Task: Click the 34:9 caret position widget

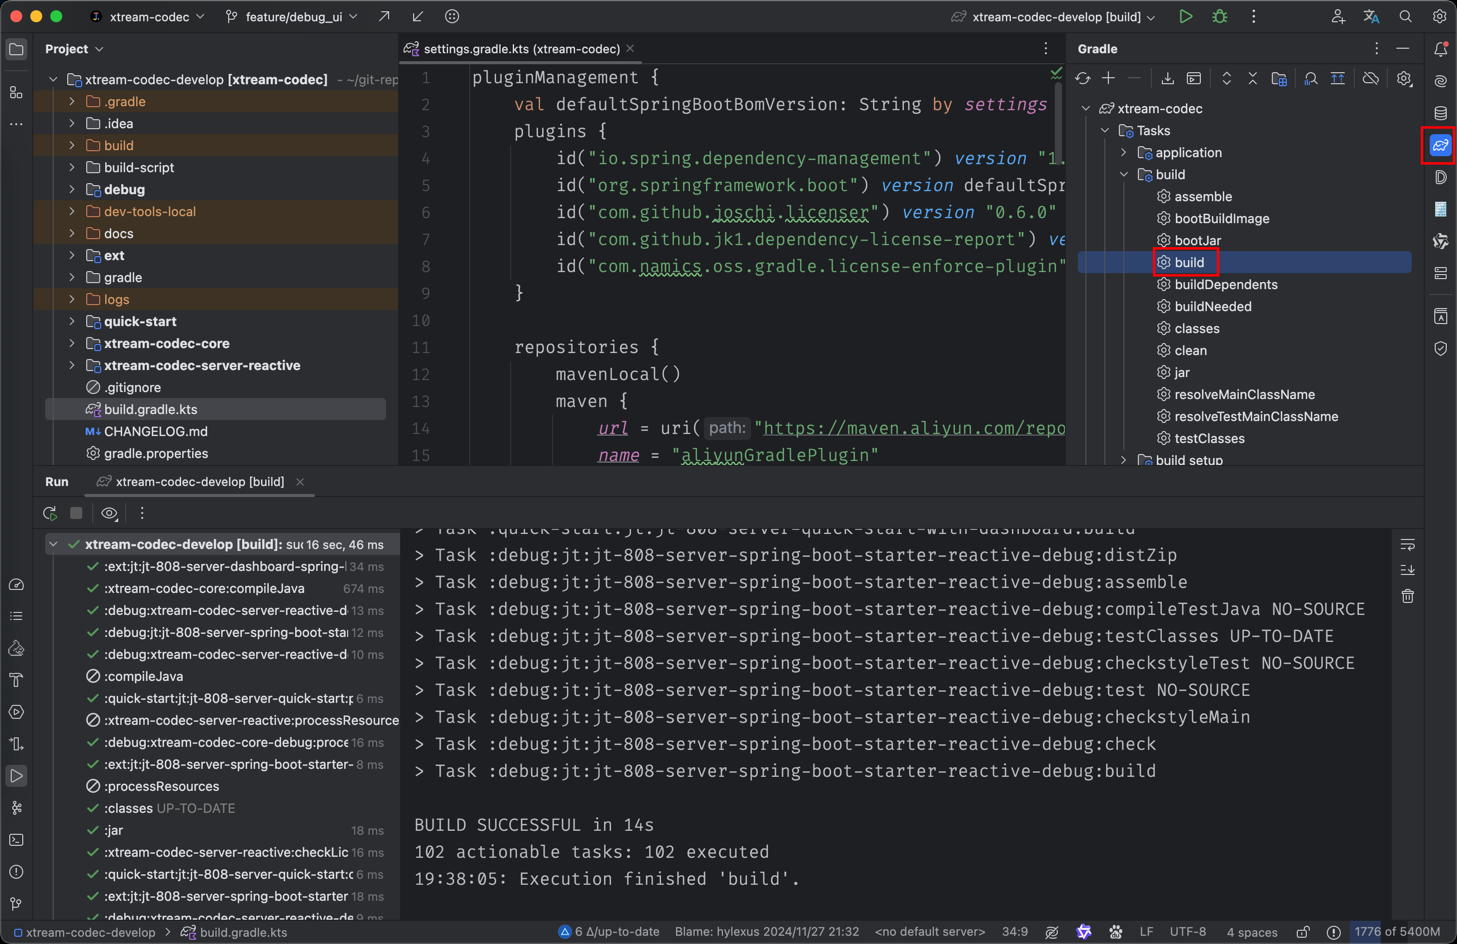Action: 1014,932
